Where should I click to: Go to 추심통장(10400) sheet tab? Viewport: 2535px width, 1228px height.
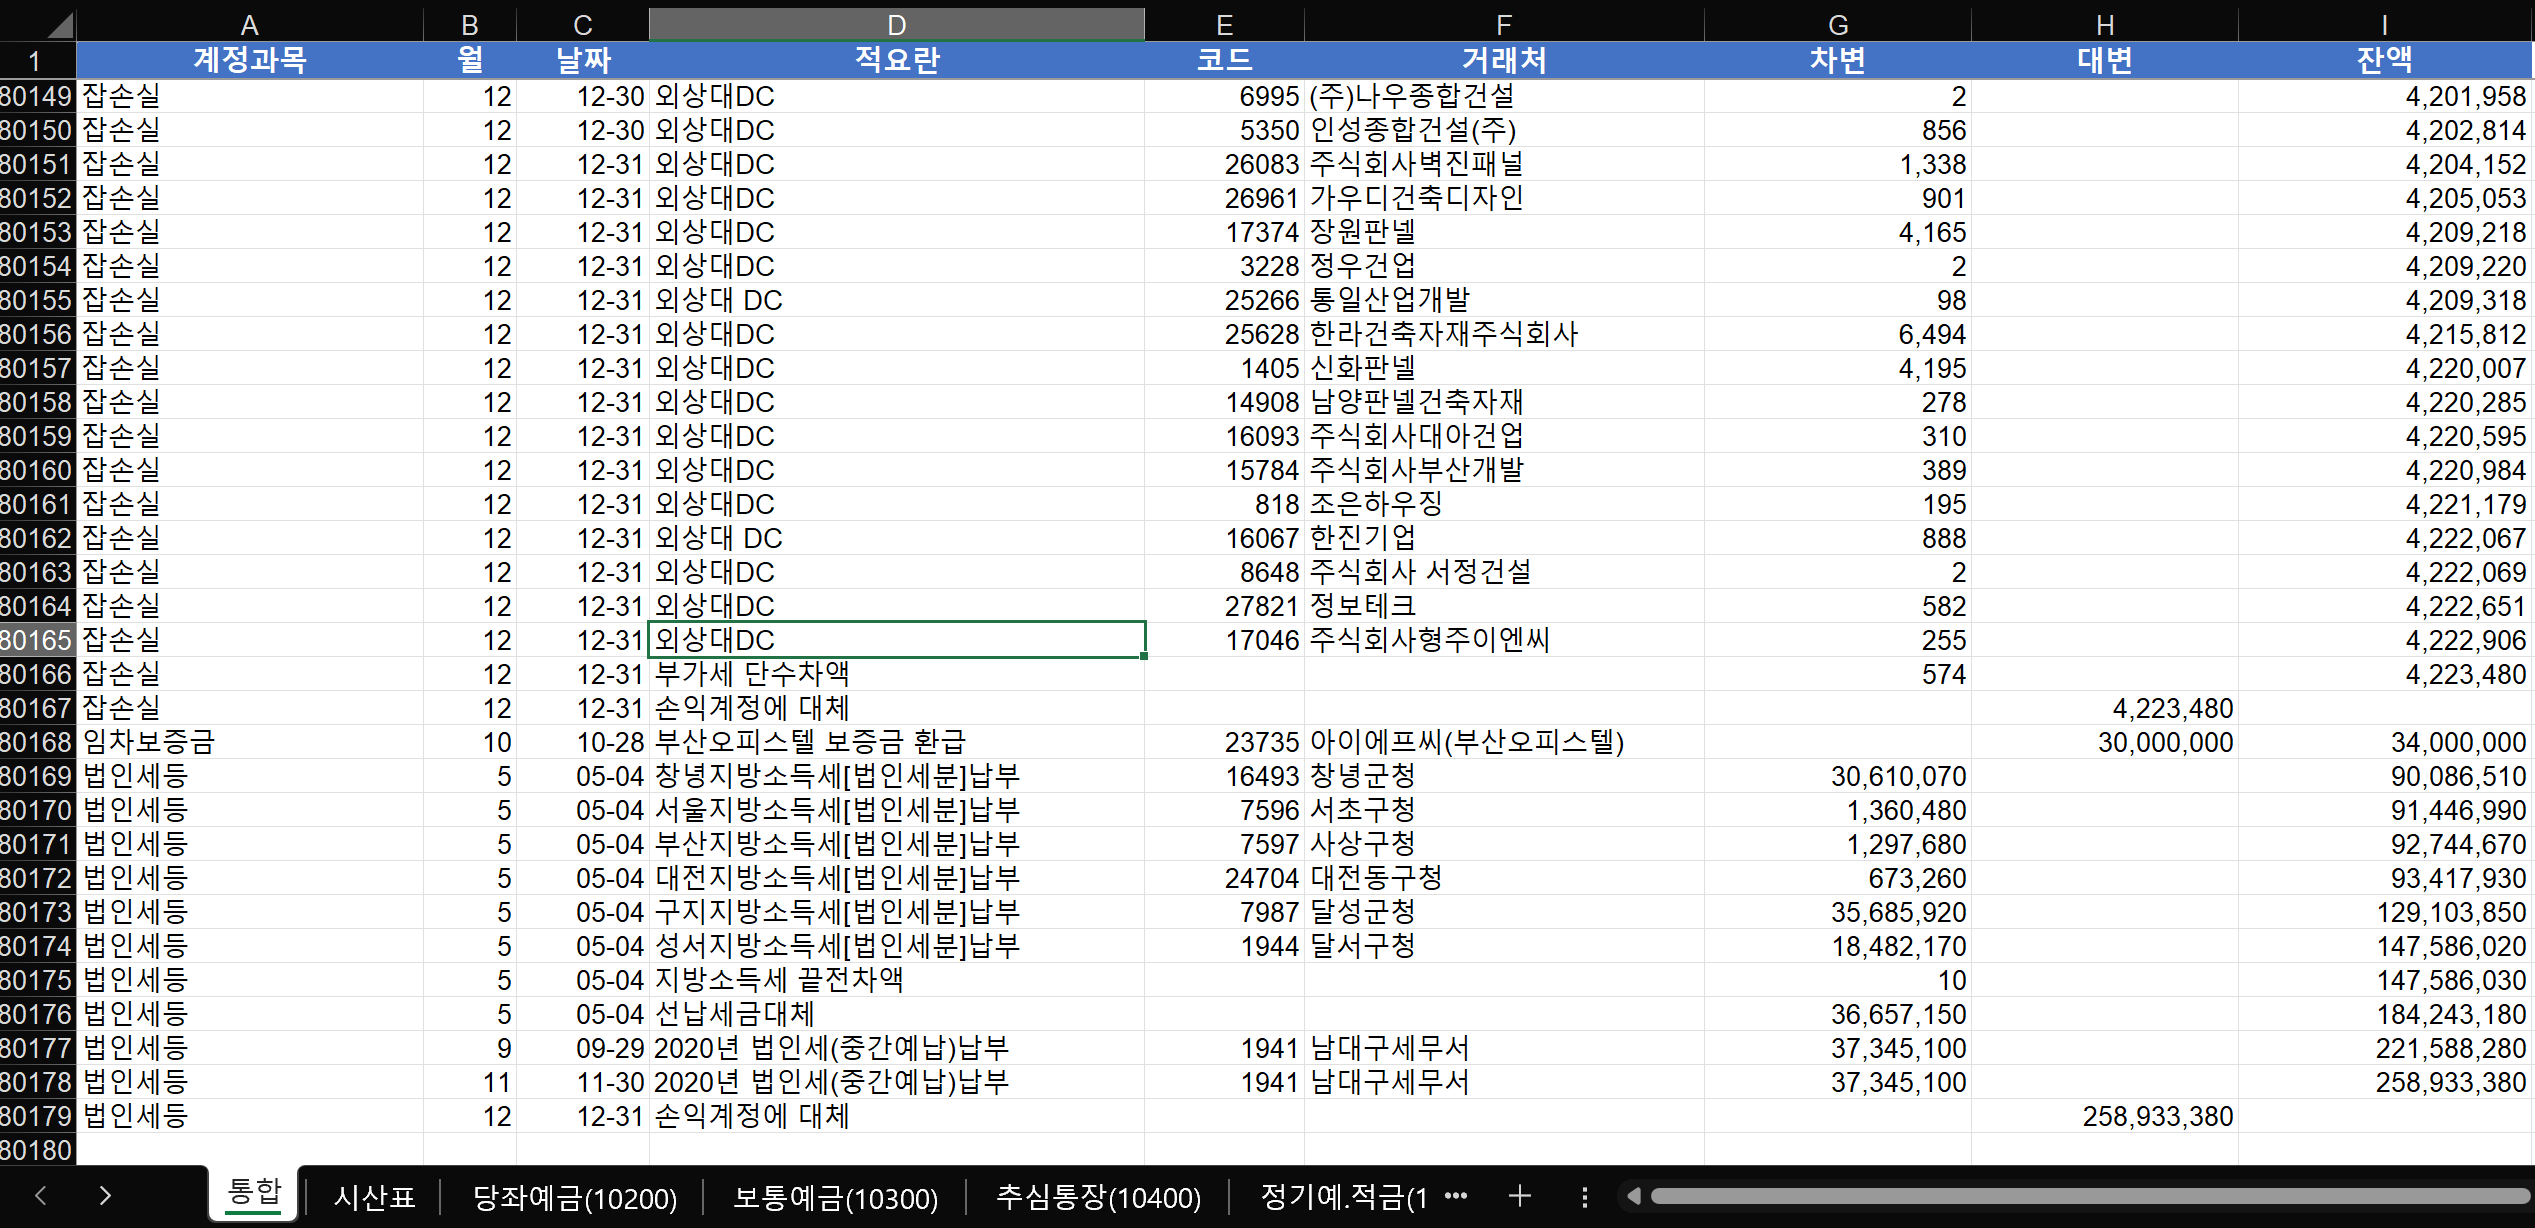tap(1098, 1197)
